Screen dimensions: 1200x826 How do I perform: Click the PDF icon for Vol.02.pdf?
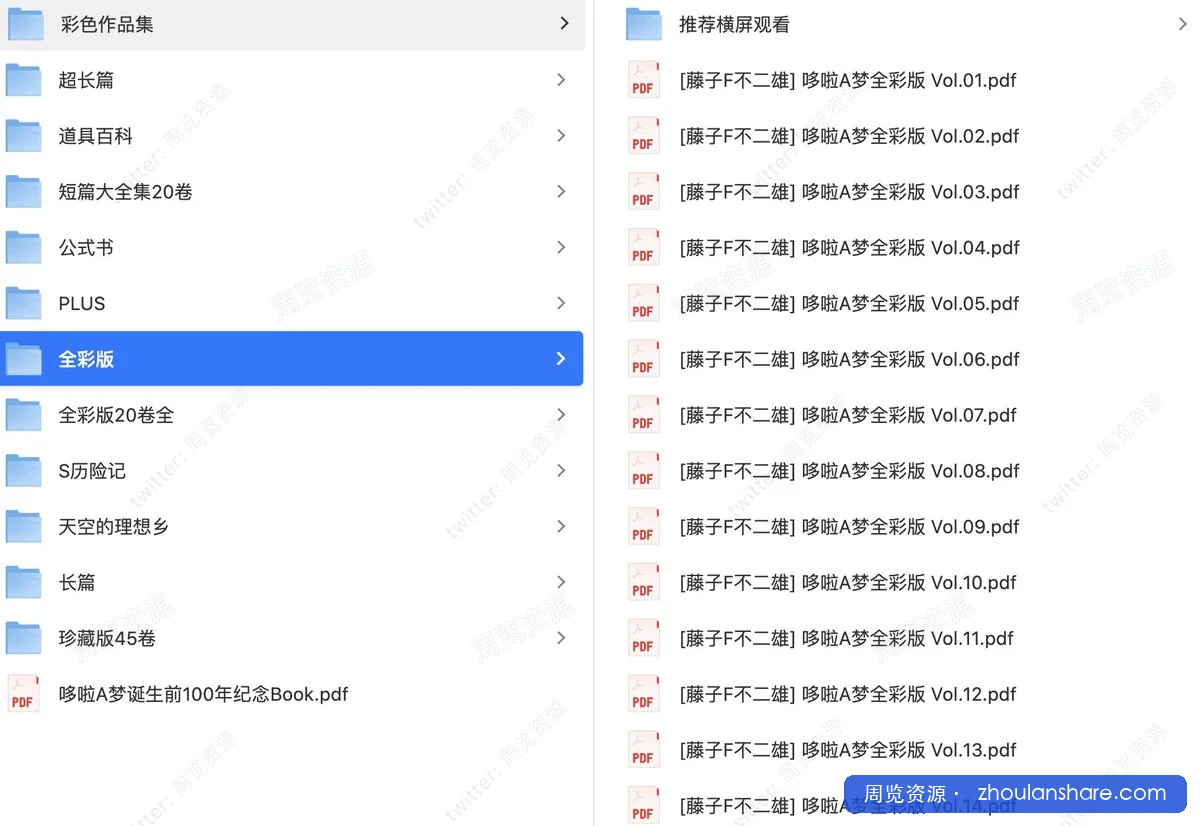click(643, 136)
